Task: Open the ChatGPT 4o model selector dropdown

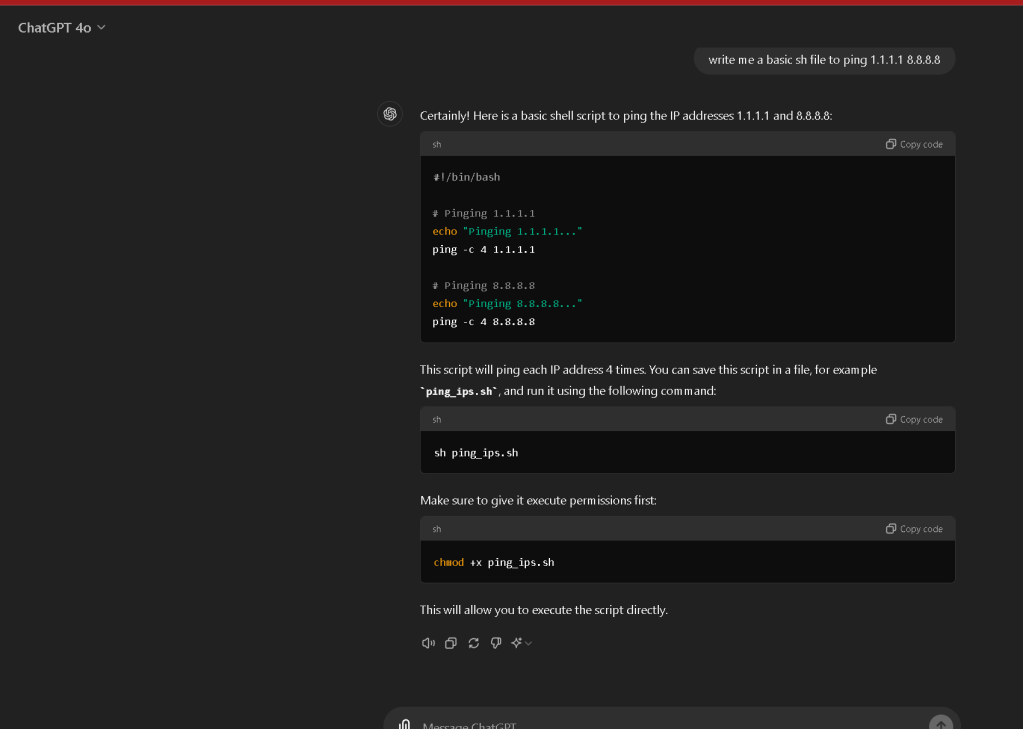Action: (61, 27)
